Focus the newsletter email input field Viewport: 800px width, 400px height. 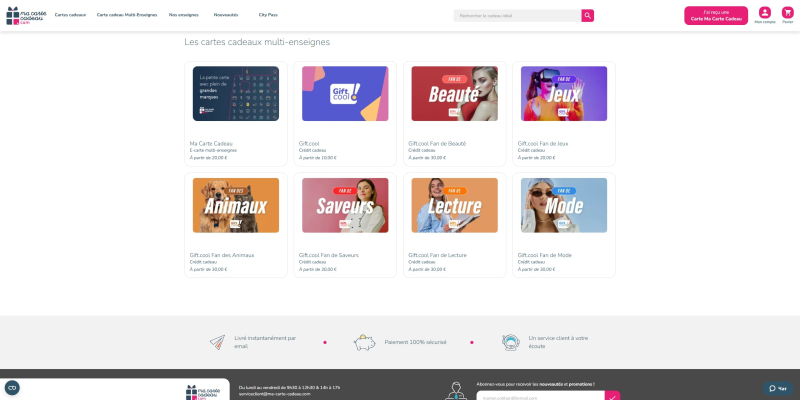click(541, 395)
